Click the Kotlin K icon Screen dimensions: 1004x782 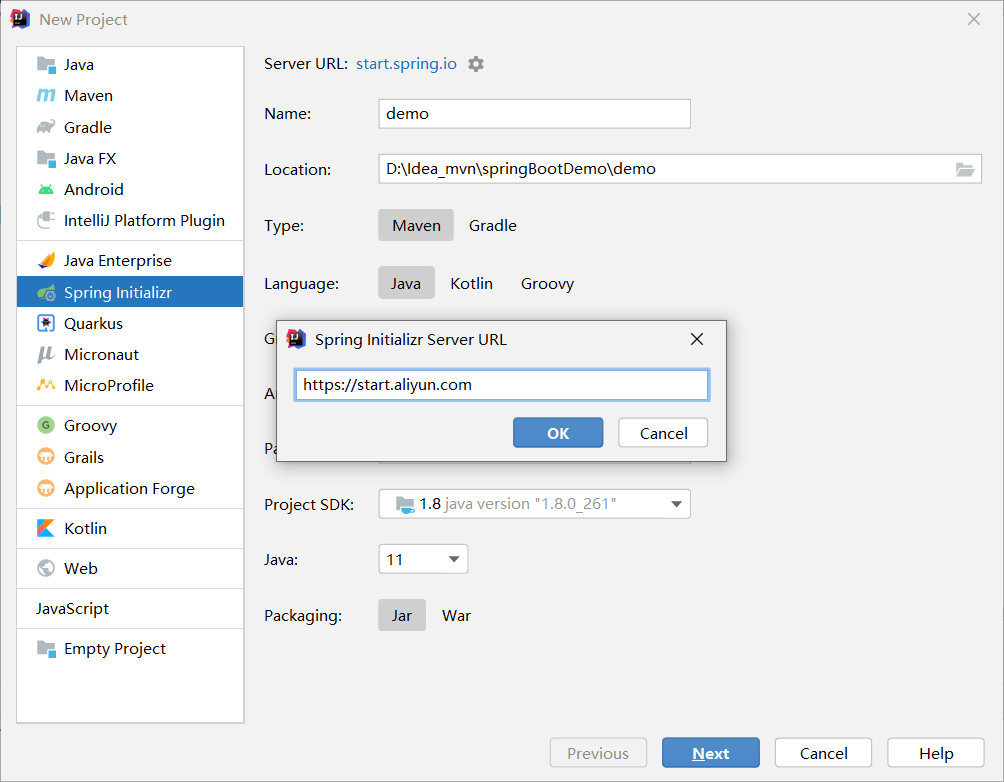pos(46,528)
